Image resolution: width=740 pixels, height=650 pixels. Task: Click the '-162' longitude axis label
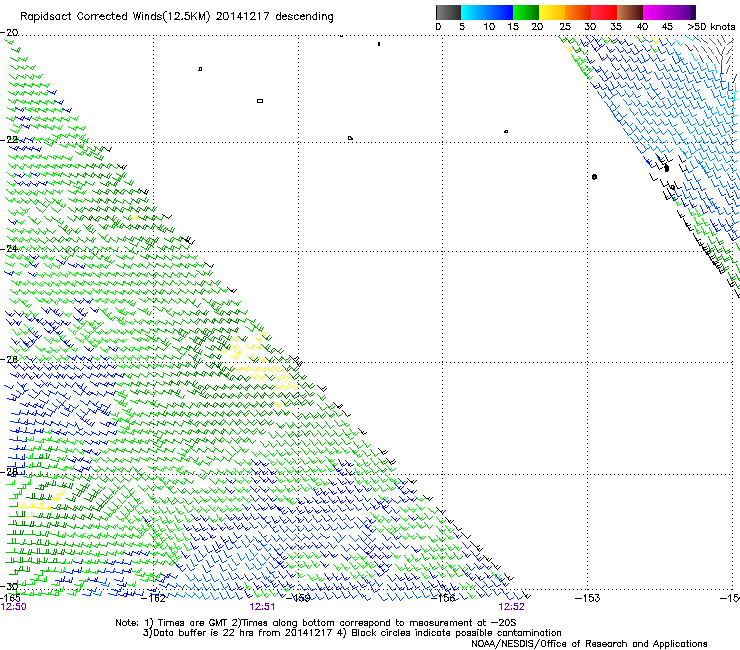154,598
